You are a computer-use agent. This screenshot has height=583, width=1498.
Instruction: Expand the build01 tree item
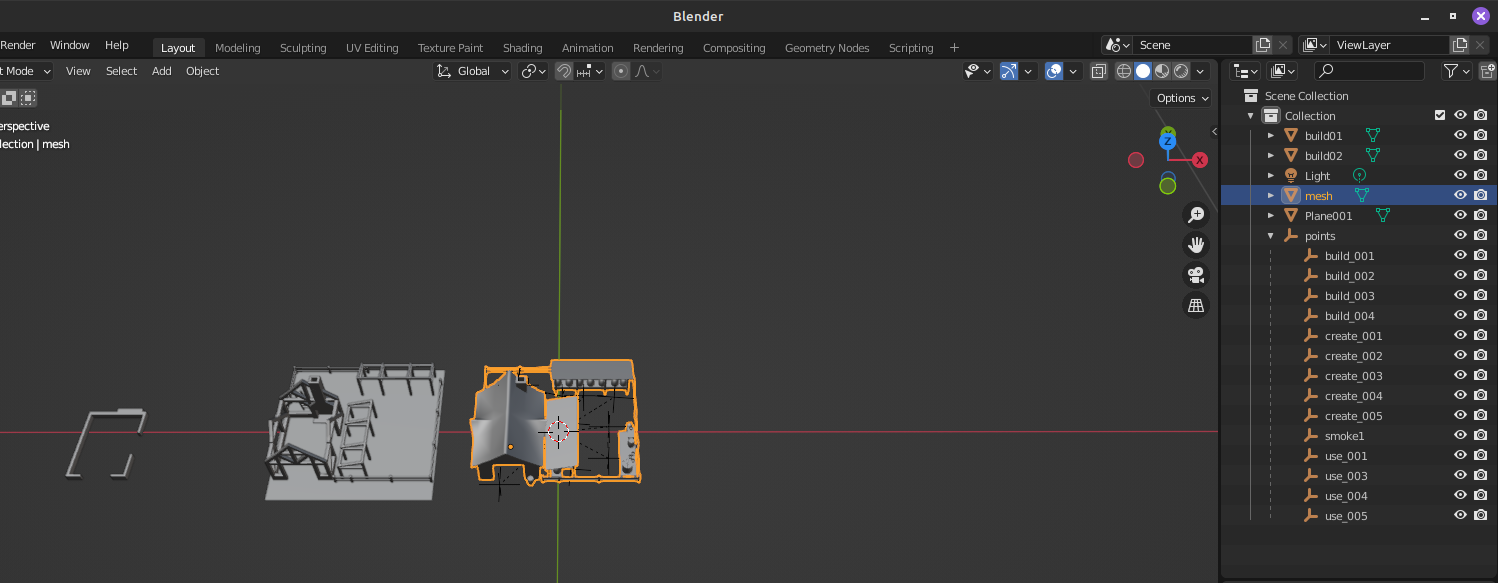(1271, 135)
